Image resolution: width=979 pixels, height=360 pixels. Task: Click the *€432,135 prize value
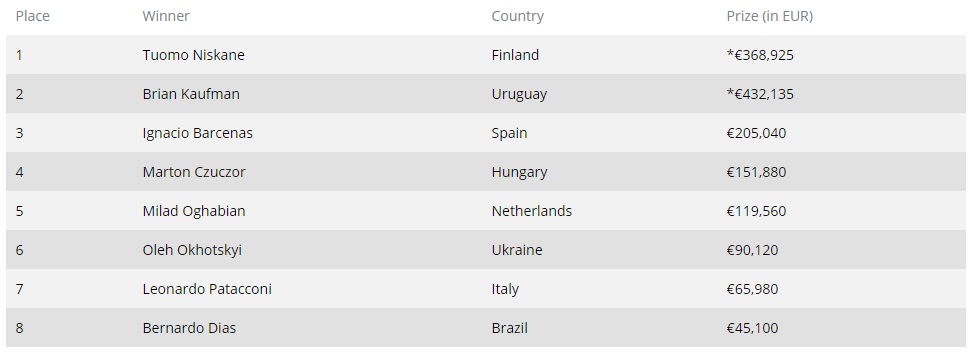[760, 94]
